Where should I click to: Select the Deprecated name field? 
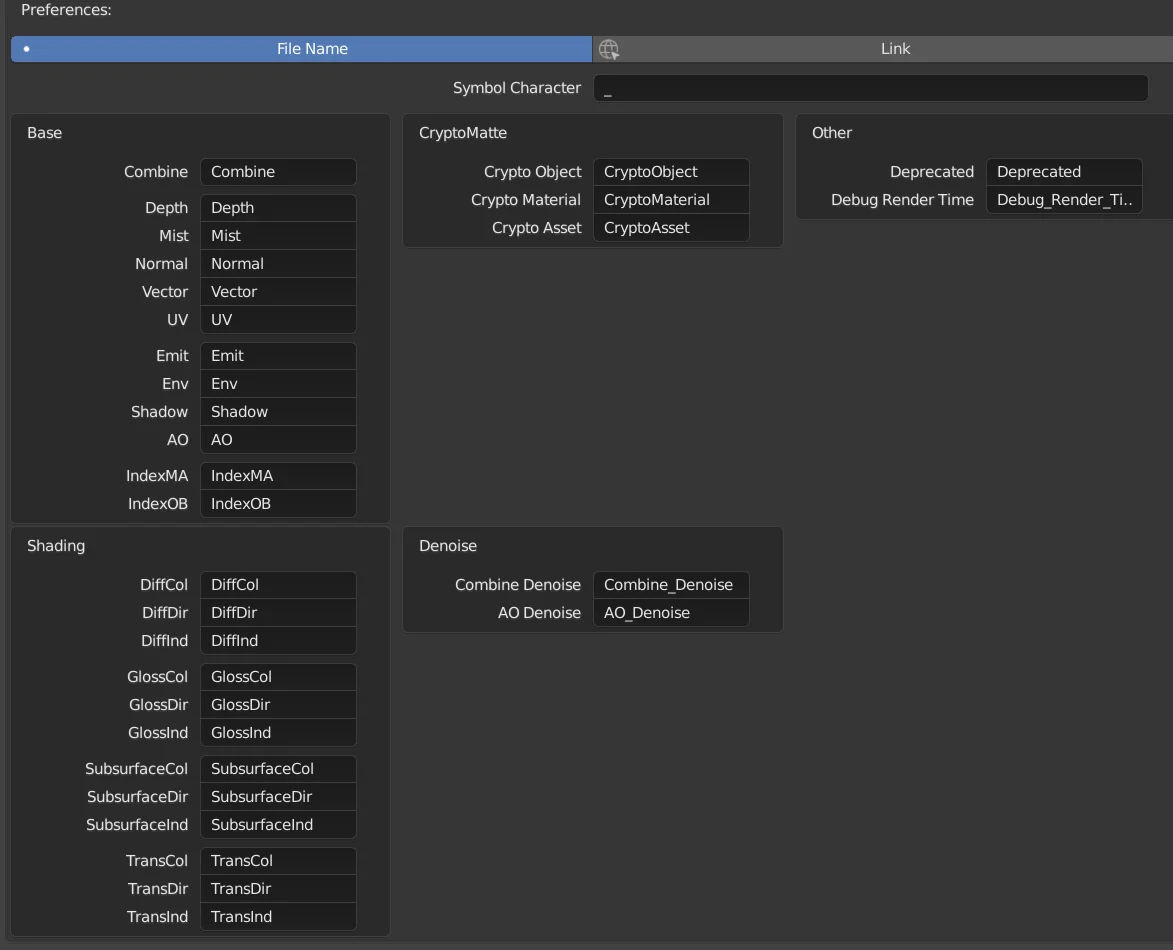click(1064, 171)
